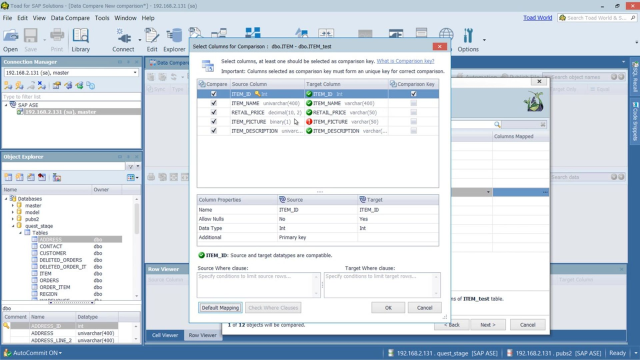
Task: Click the AutoCommit status bar icon
Action: tap(7, 353)
